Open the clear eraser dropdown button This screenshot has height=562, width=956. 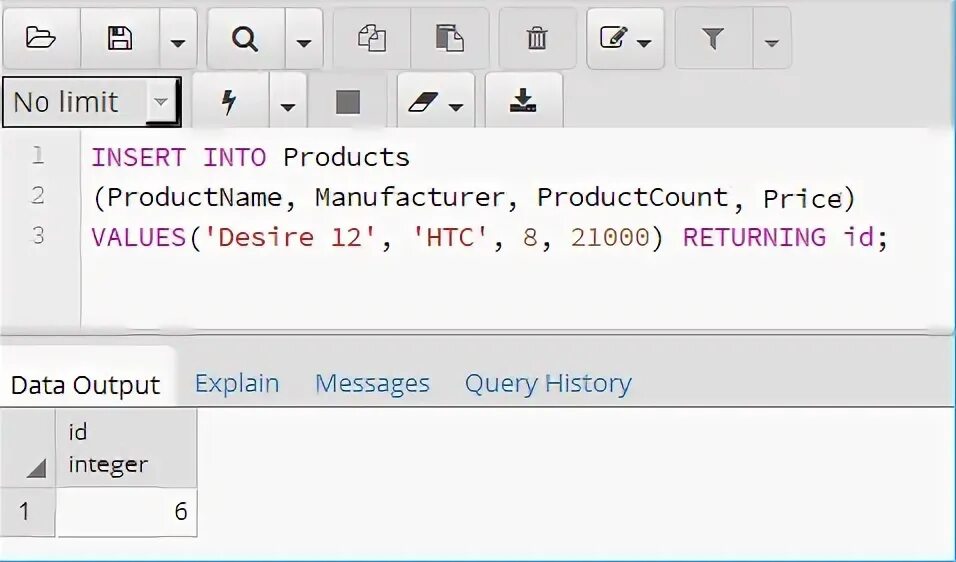click(435, 102)
